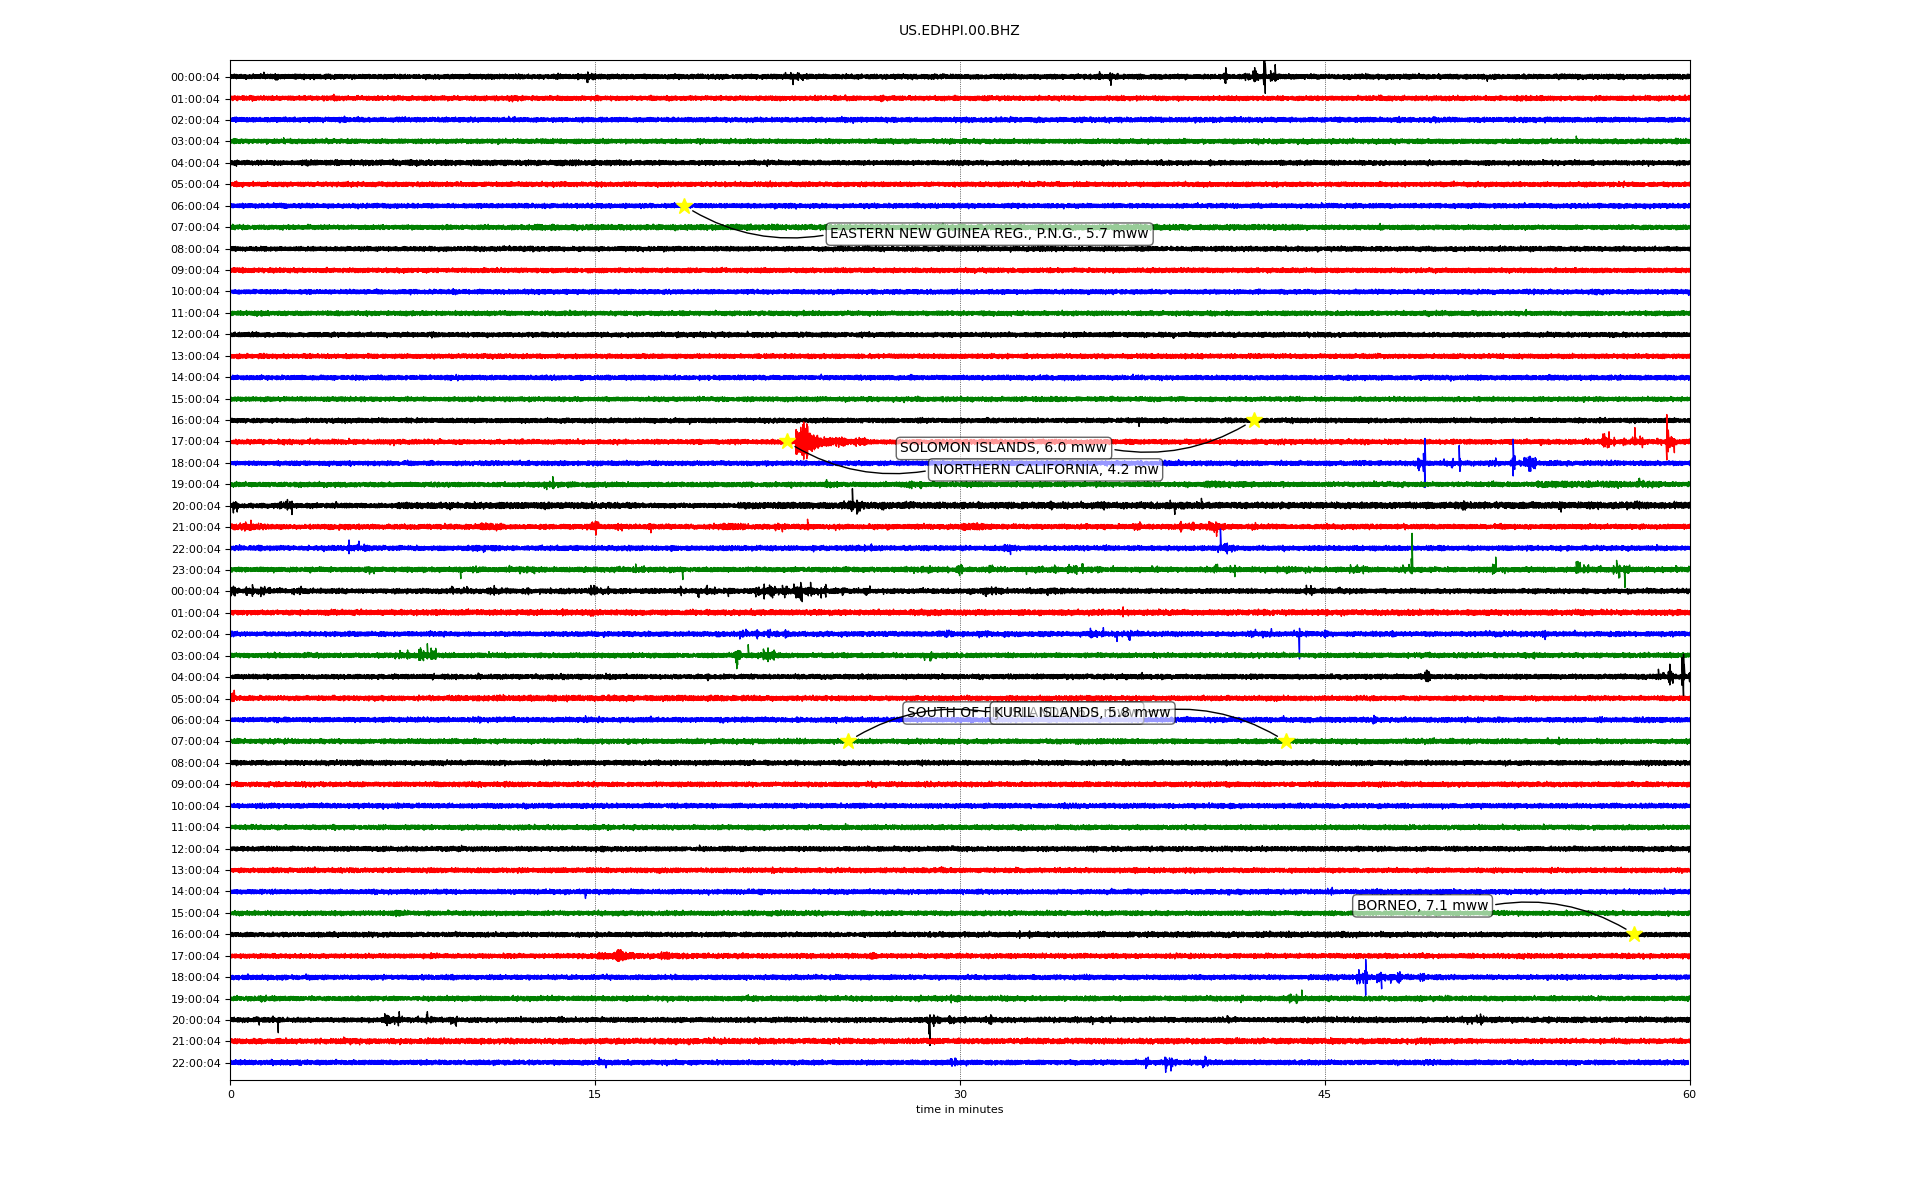This screenshot has height=1200, width=1920.
Task: Click the NORTHERN CALIFORNIA, 4.2 mw label
Action: pos(1045,470)
